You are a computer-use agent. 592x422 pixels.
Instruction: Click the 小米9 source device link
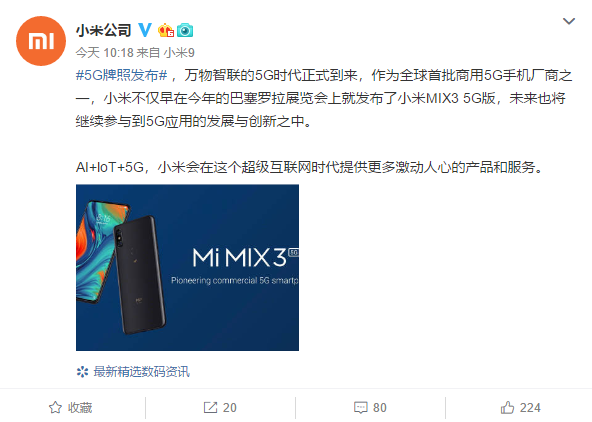click(179, 53)
